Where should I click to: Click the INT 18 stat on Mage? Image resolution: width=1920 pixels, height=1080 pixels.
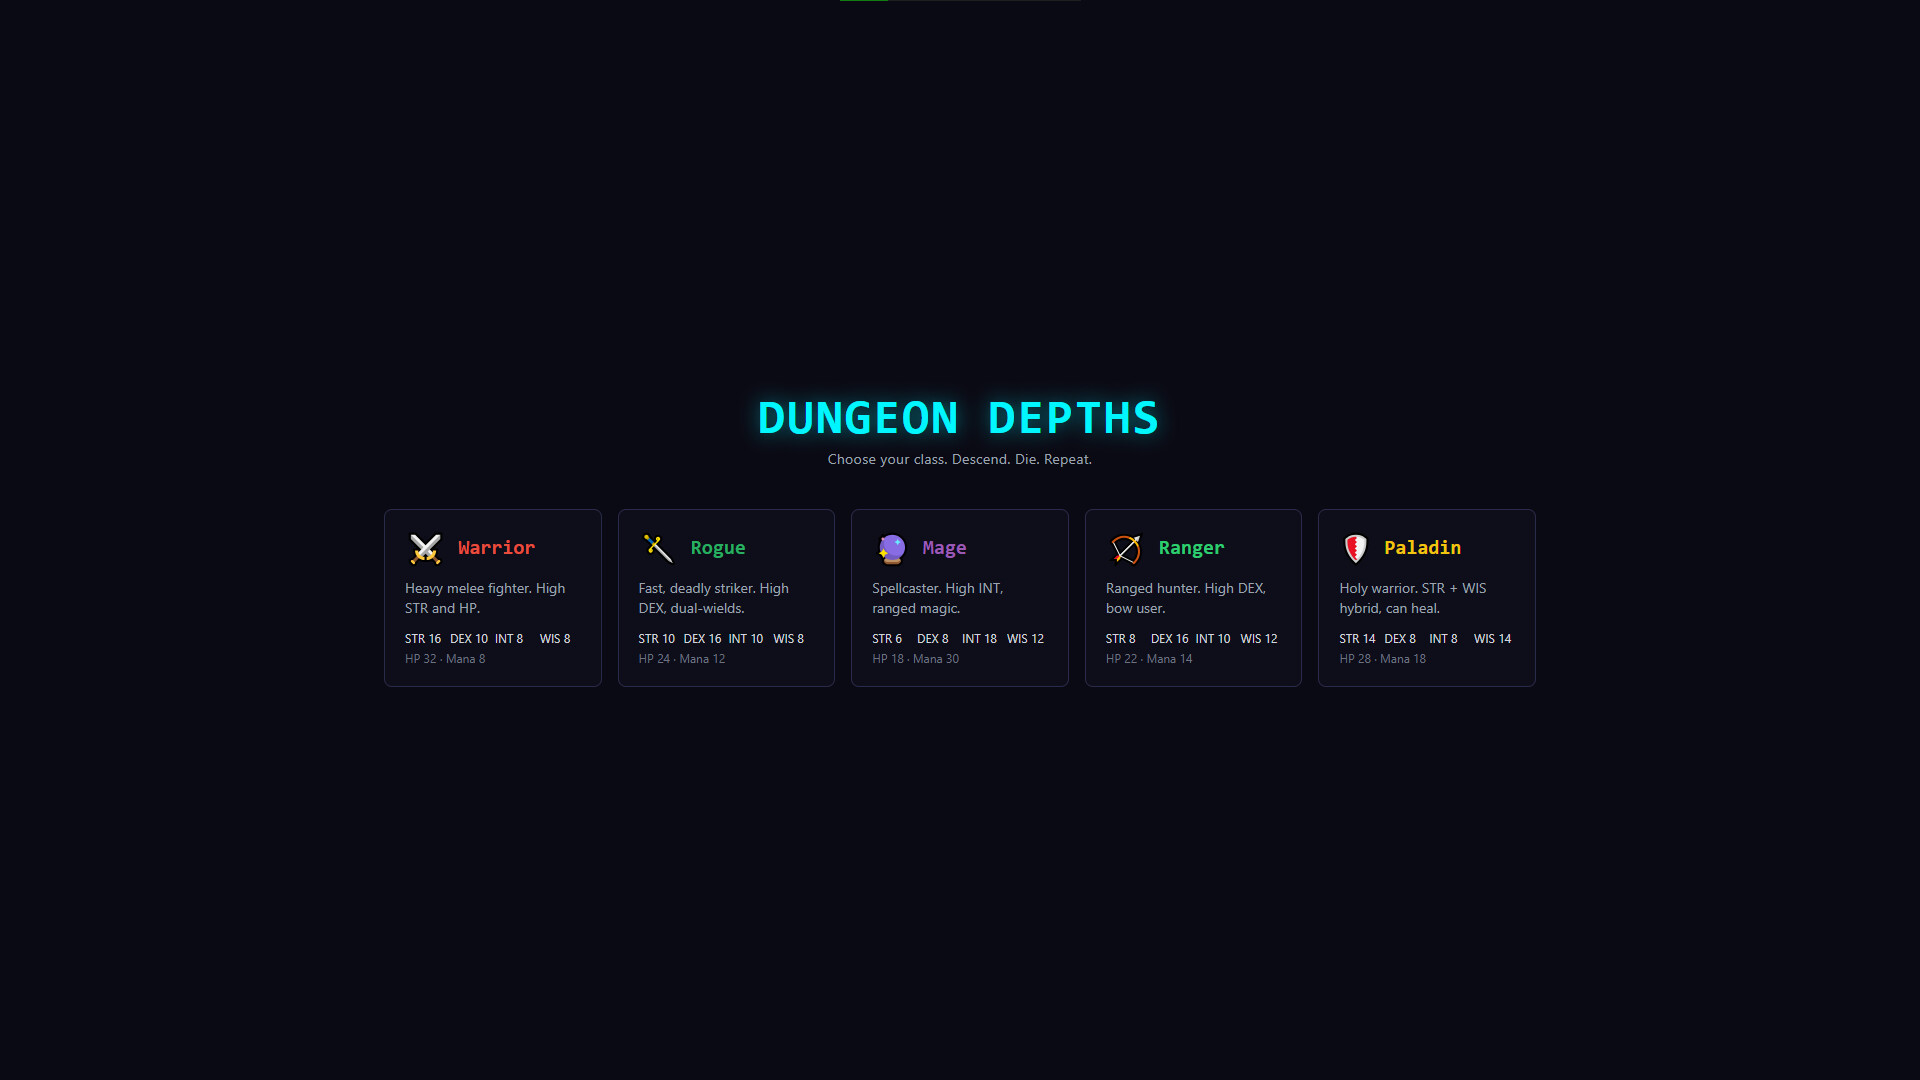pos(979,639)
